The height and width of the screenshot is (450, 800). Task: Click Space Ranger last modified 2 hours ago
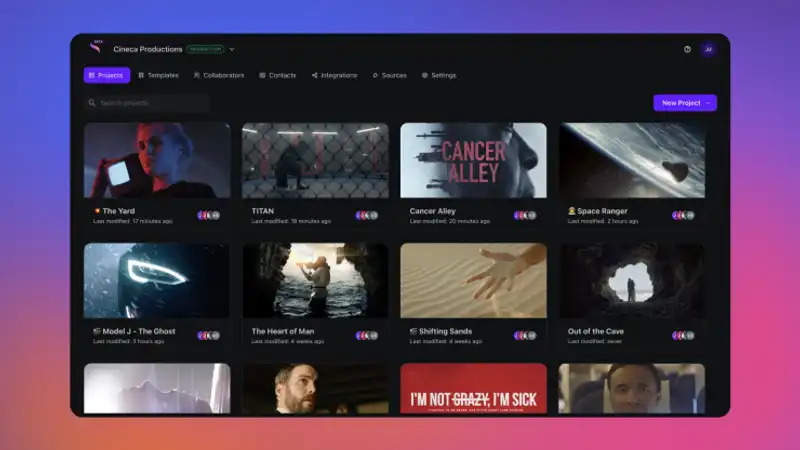603,221
